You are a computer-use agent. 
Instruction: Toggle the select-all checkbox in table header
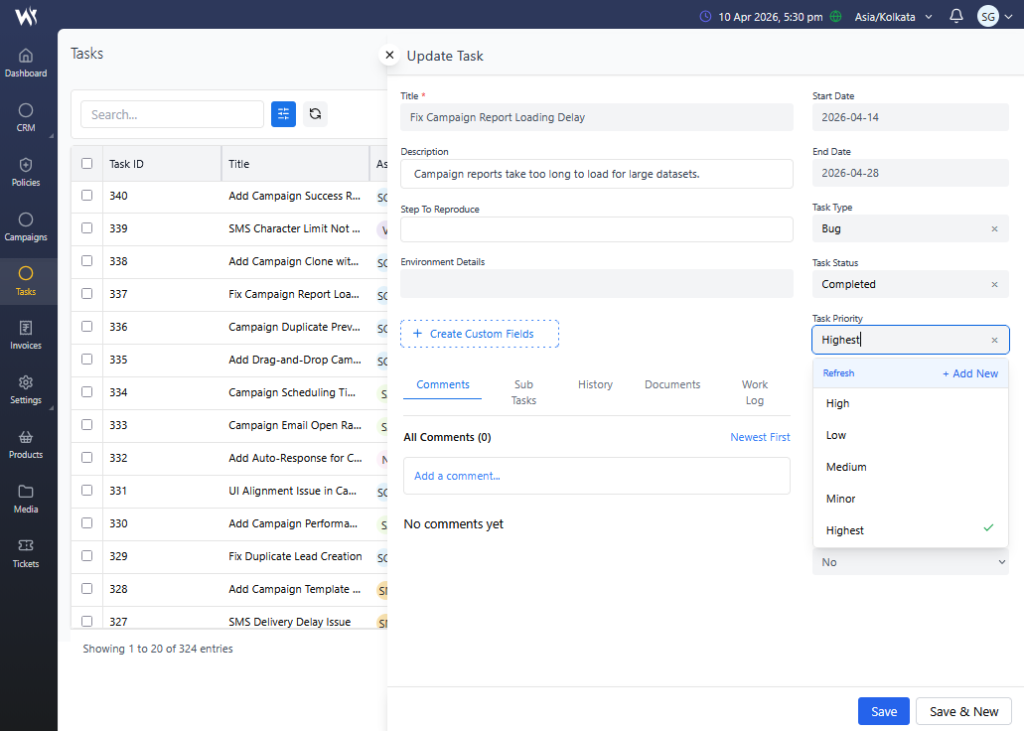point(87,164)
